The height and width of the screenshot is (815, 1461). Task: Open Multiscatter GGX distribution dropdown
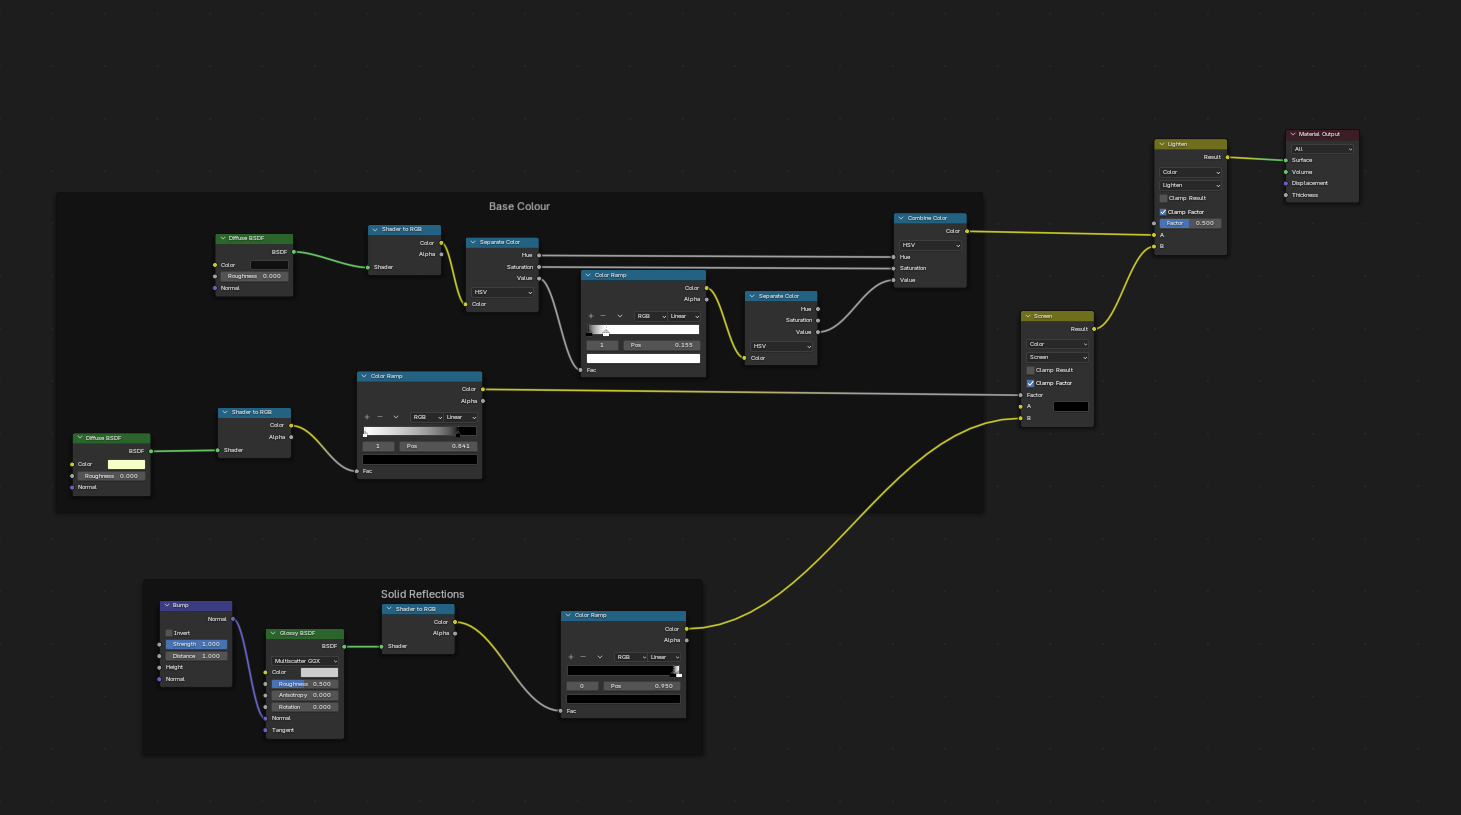305,661
